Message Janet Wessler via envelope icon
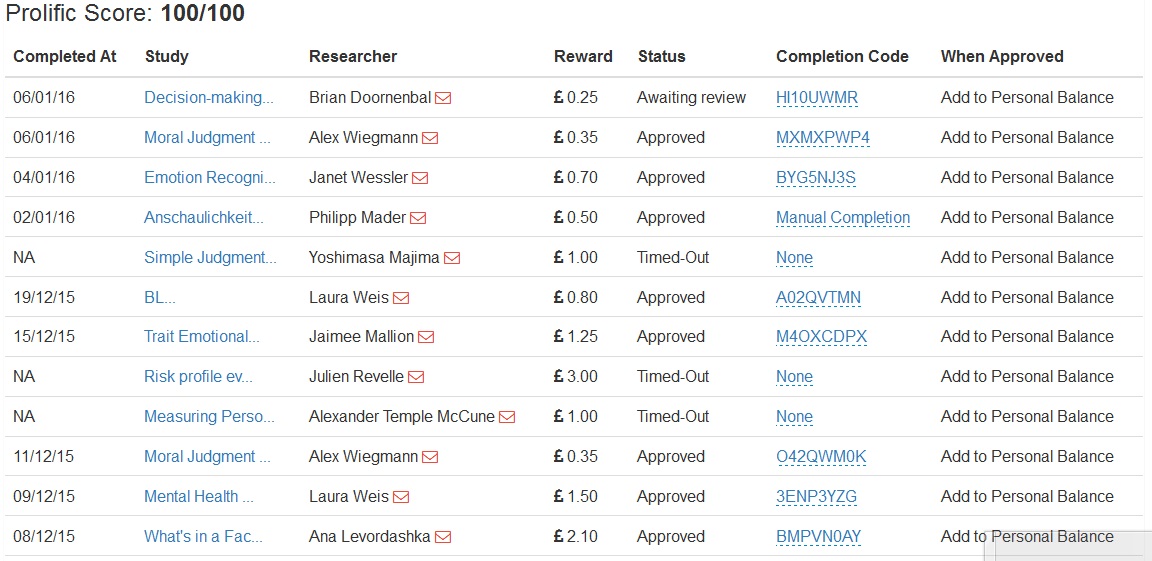Screen dimensions: 1152x561 [x=420, y=178]
